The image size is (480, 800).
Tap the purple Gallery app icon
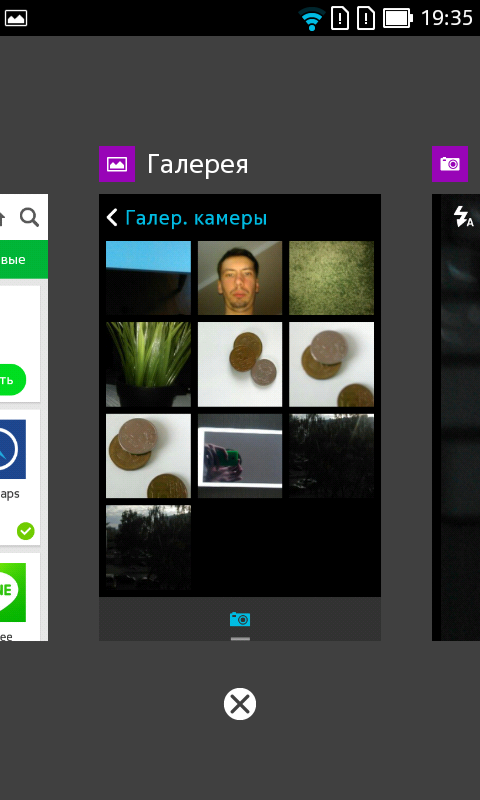pyautogui.click(x=117, y=164)
